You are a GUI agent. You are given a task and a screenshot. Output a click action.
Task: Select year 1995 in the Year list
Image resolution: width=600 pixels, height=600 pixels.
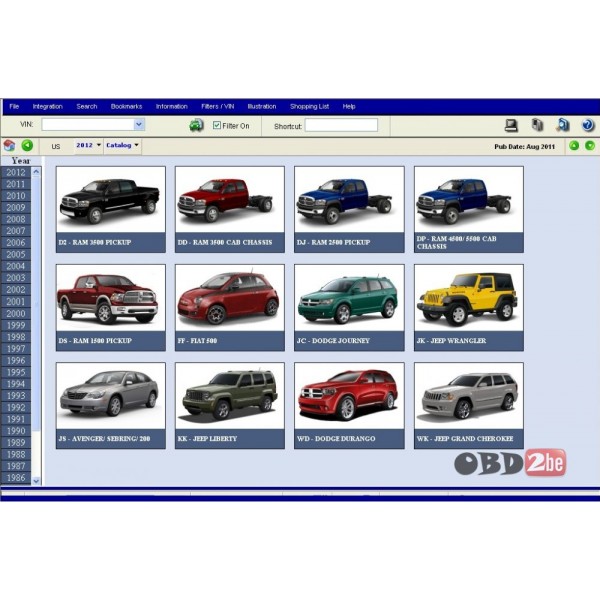click(16, 373)
